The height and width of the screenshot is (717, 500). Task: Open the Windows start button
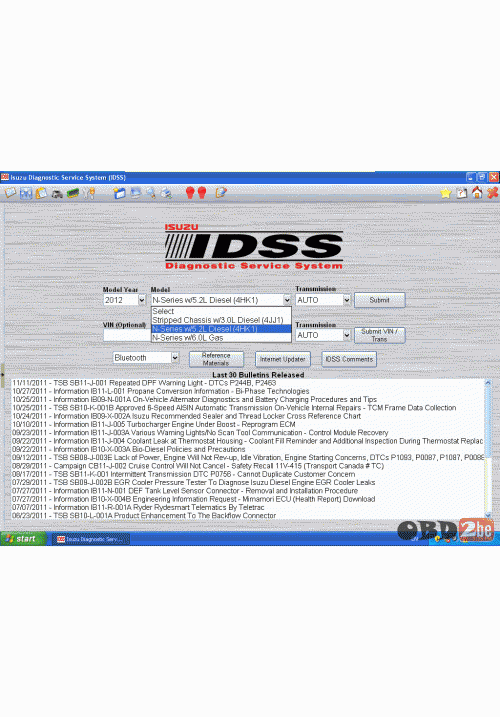[x=23, y=539]
